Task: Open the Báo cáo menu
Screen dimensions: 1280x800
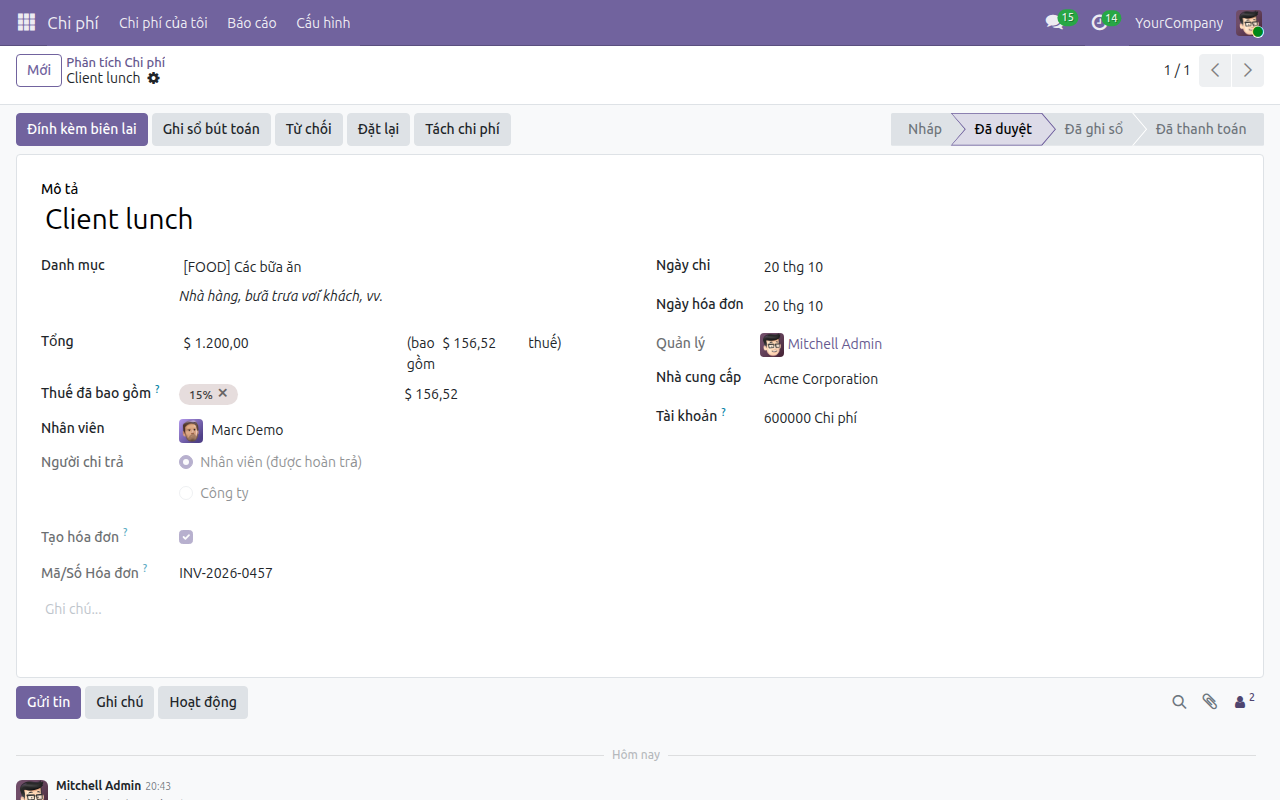Action: point(252,22)
